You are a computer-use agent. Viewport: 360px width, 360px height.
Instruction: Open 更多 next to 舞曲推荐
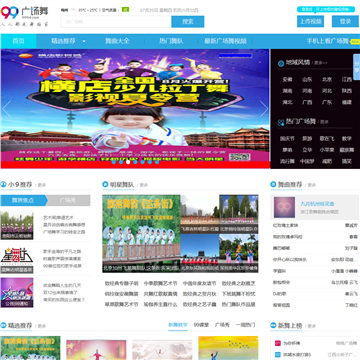(311, 185)
